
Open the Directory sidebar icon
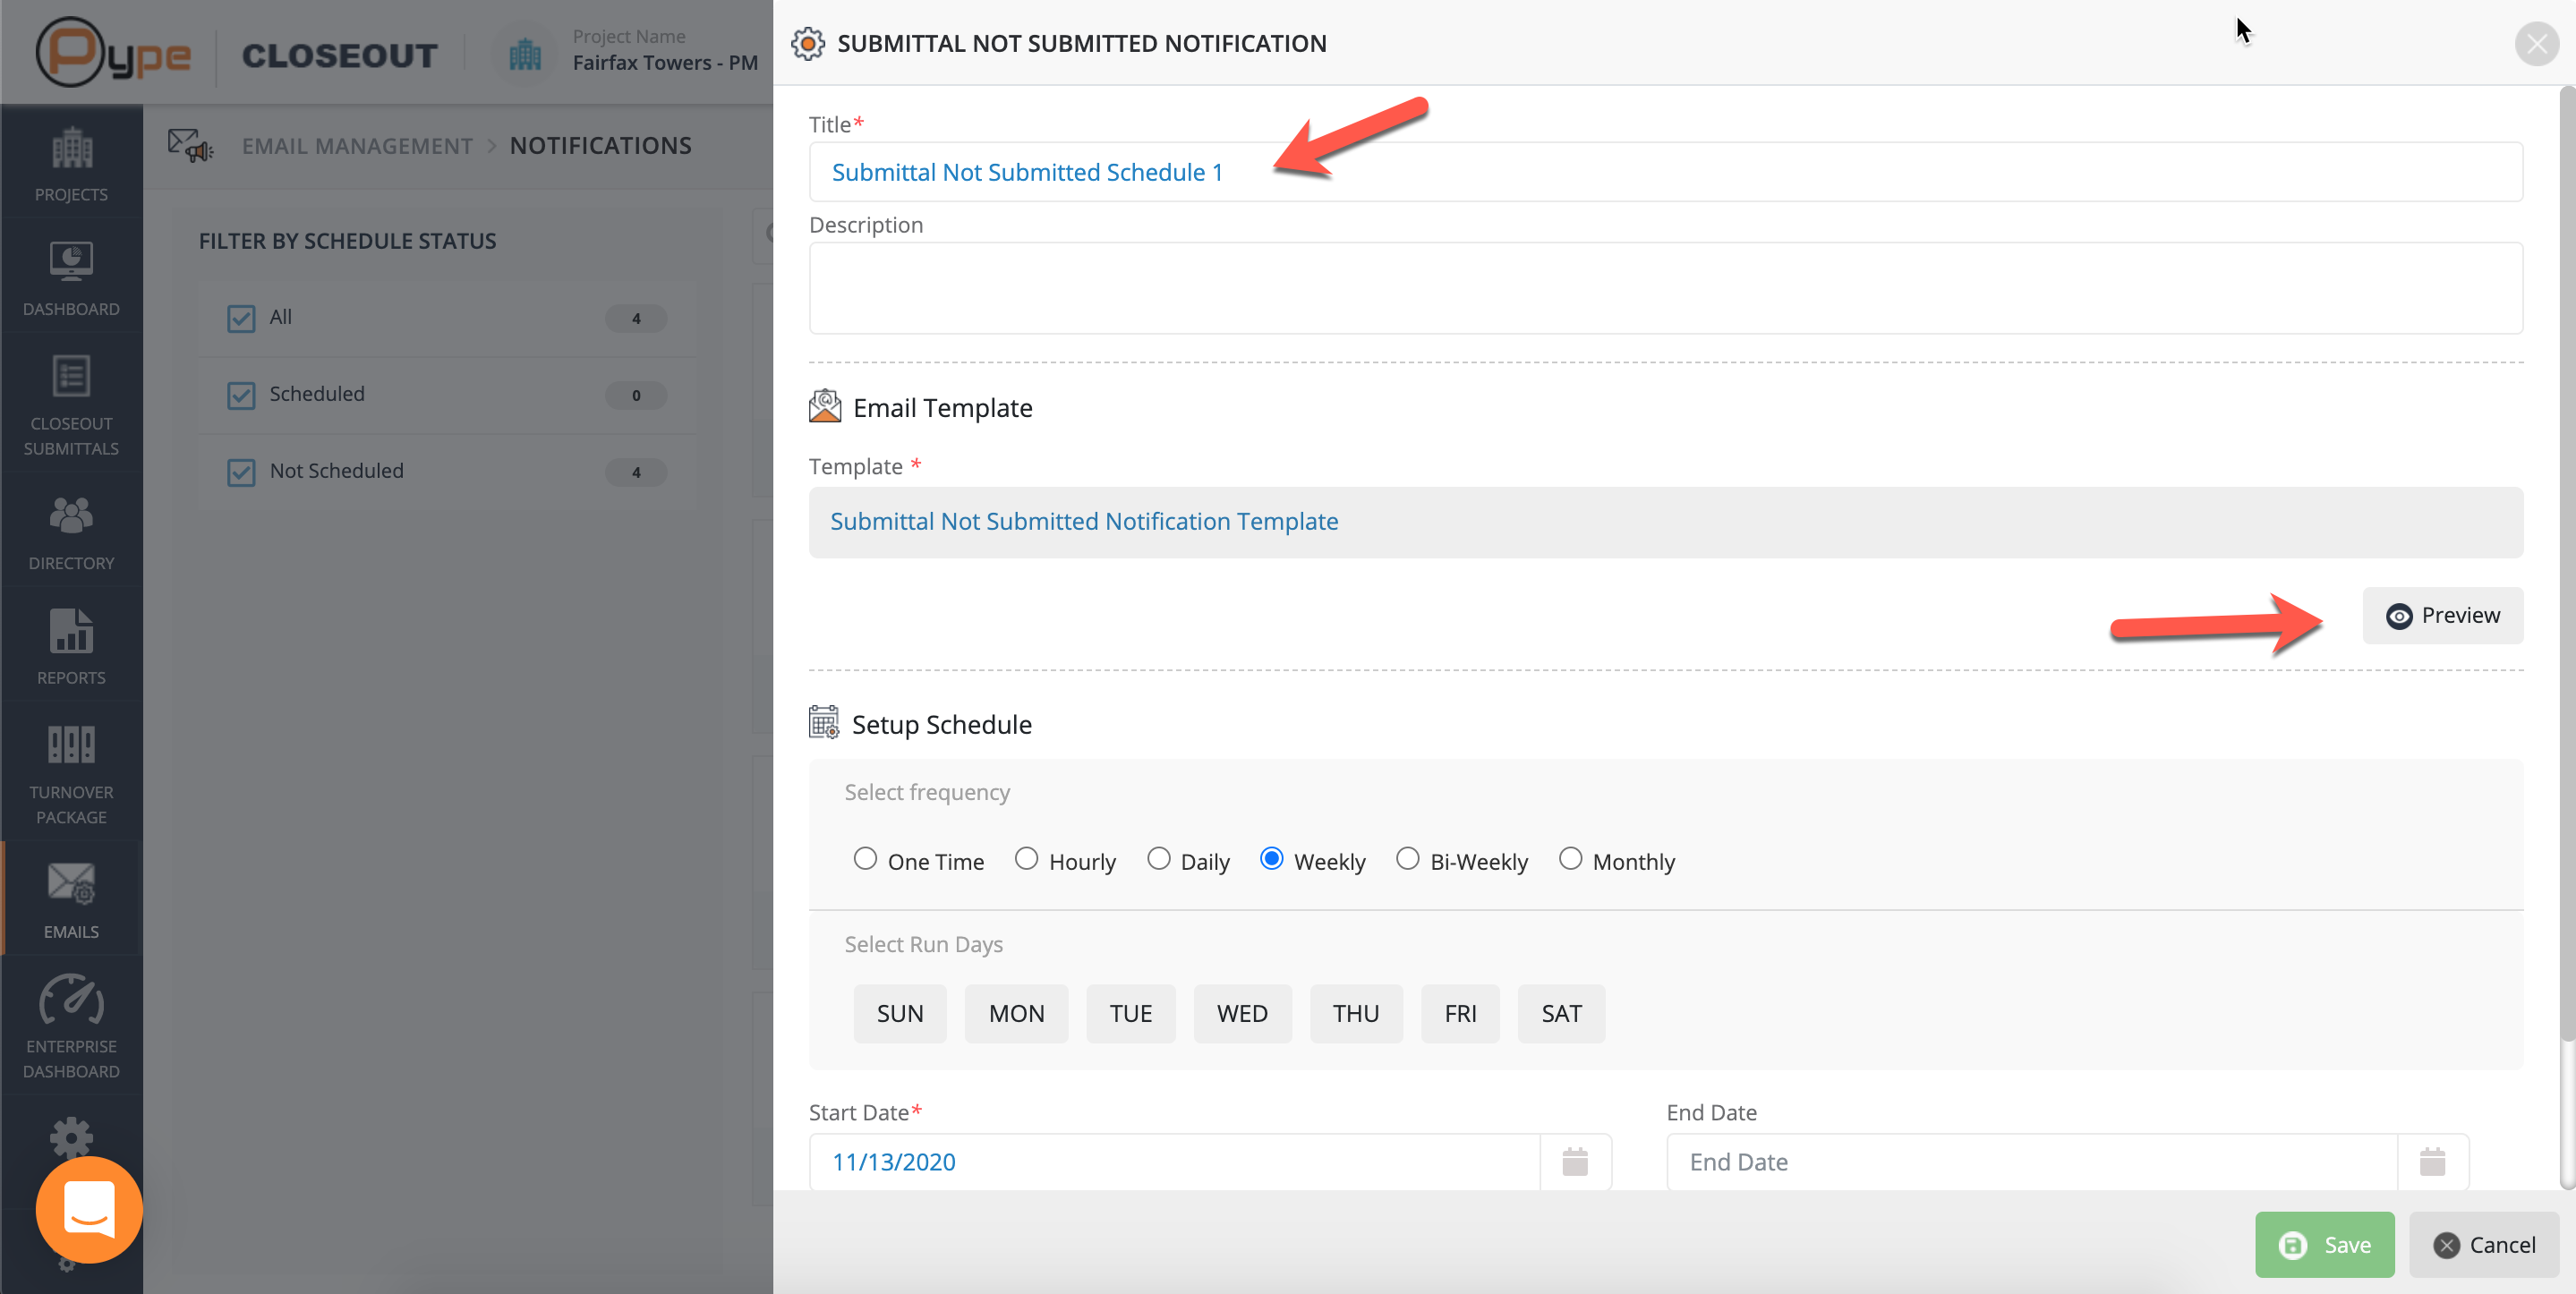(x=71, y=532)
